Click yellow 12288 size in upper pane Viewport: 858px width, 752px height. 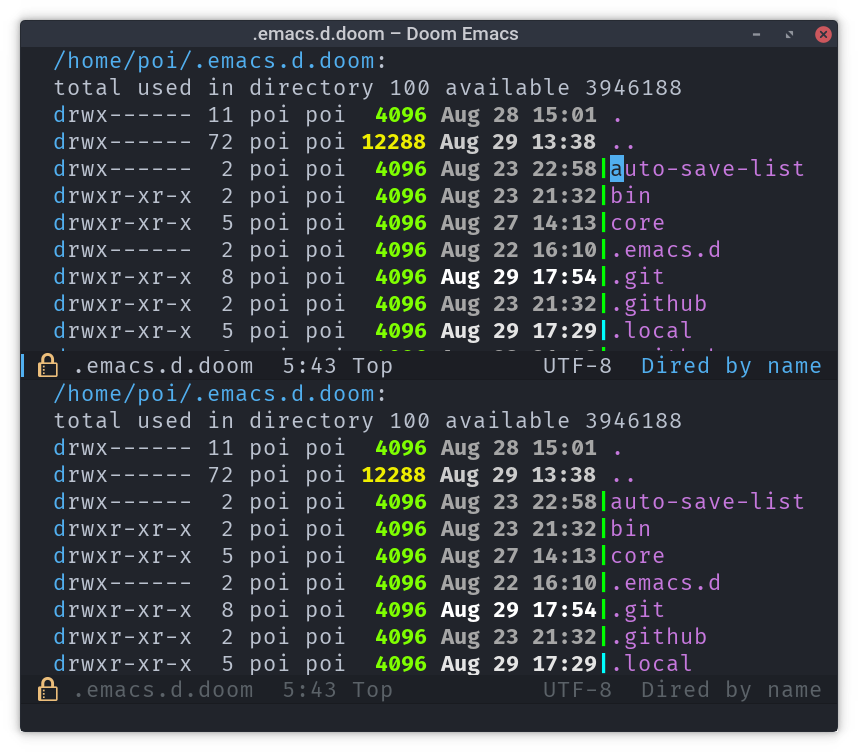point(393,142)
